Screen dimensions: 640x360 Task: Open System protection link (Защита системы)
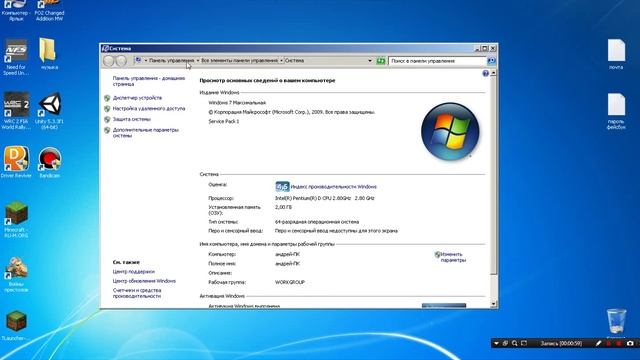[131, 119]
